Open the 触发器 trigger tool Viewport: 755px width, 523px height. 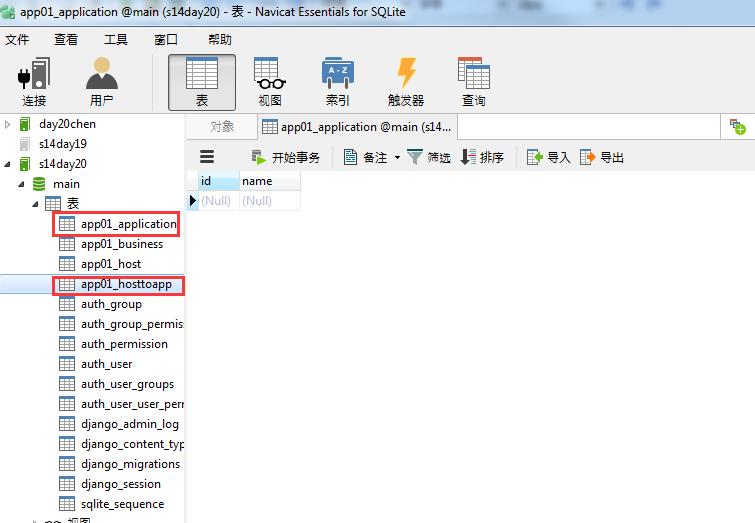(x=406, y=82)
